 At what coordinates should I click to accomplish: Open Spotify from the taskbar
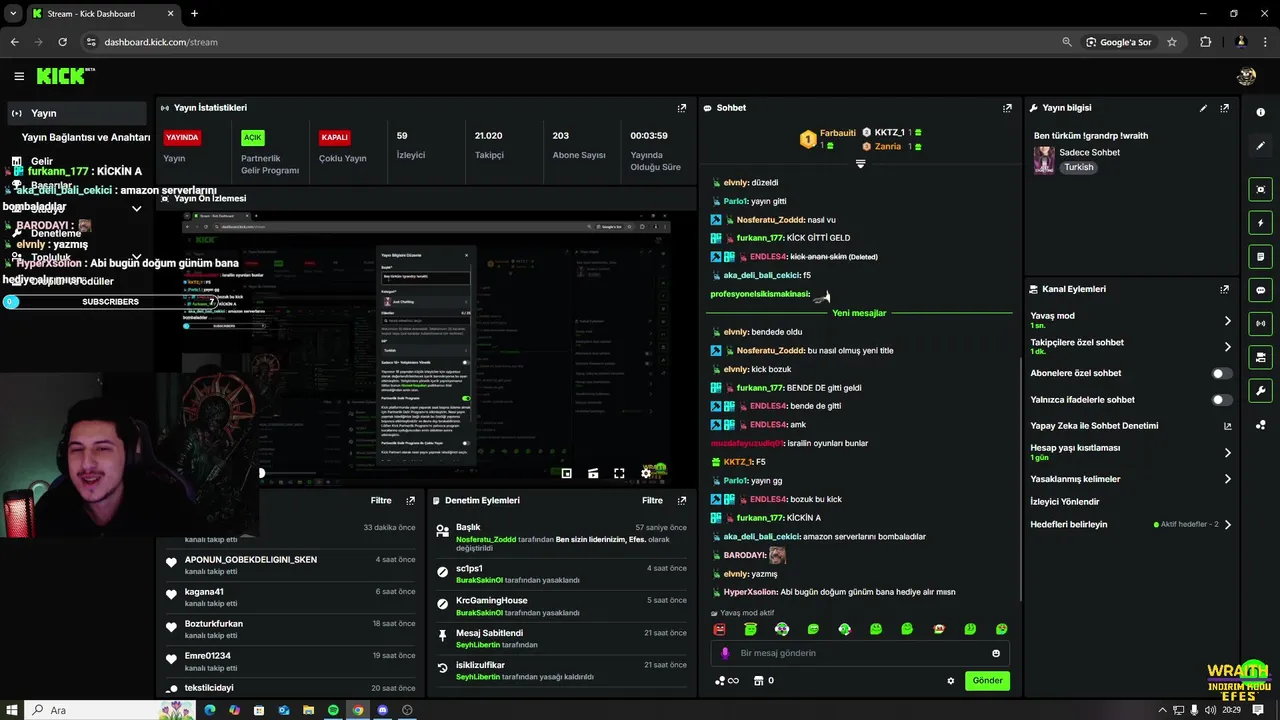[333, 710]
